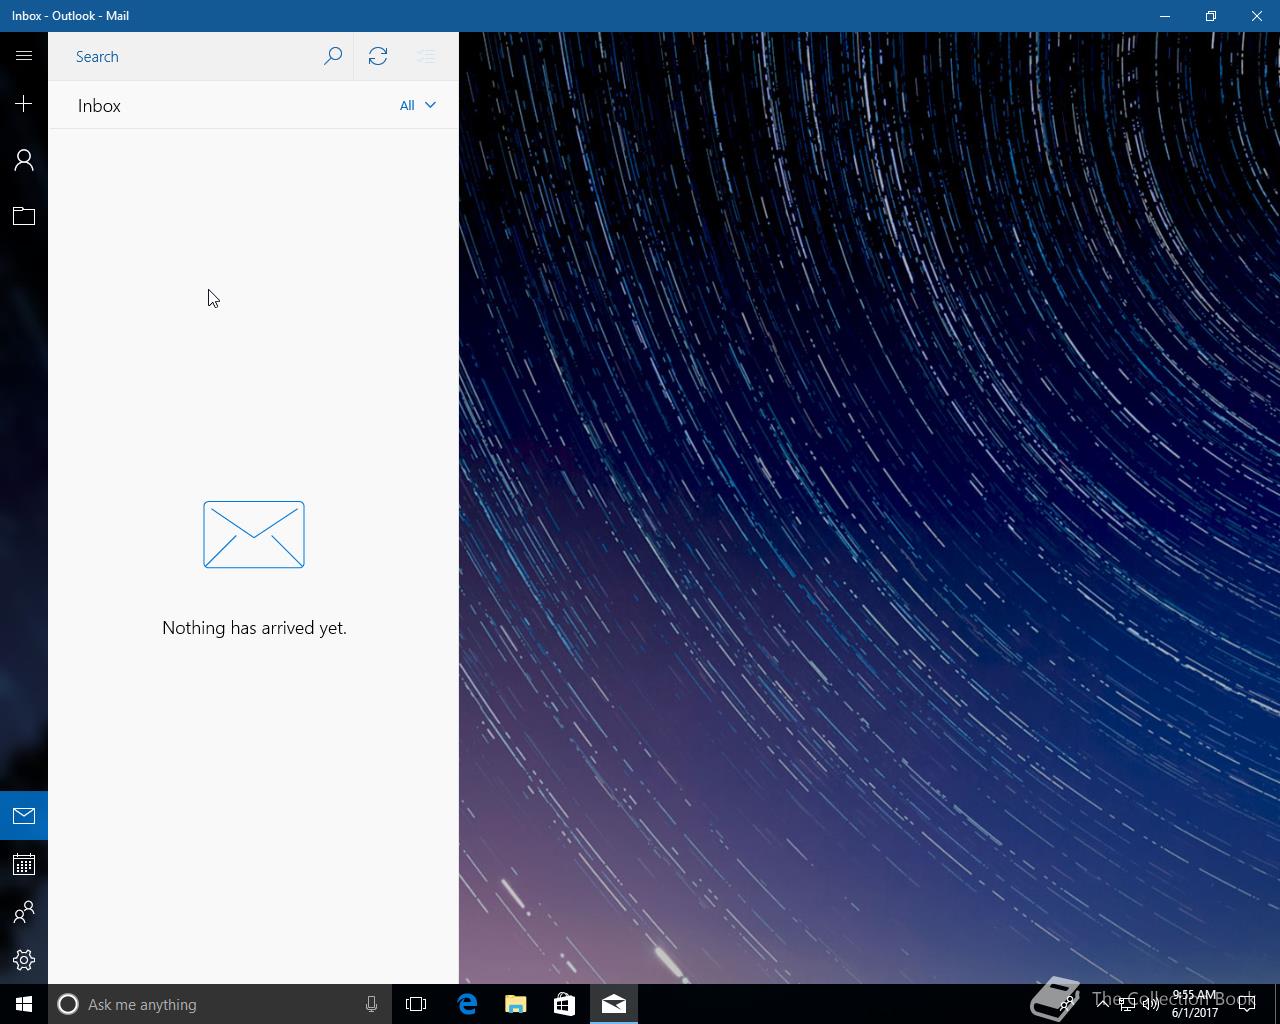This screenshot has width=1280, height=1024.
Task: Click the network tray icon
Action: pyautogui.click(x=1127, y=1004)
